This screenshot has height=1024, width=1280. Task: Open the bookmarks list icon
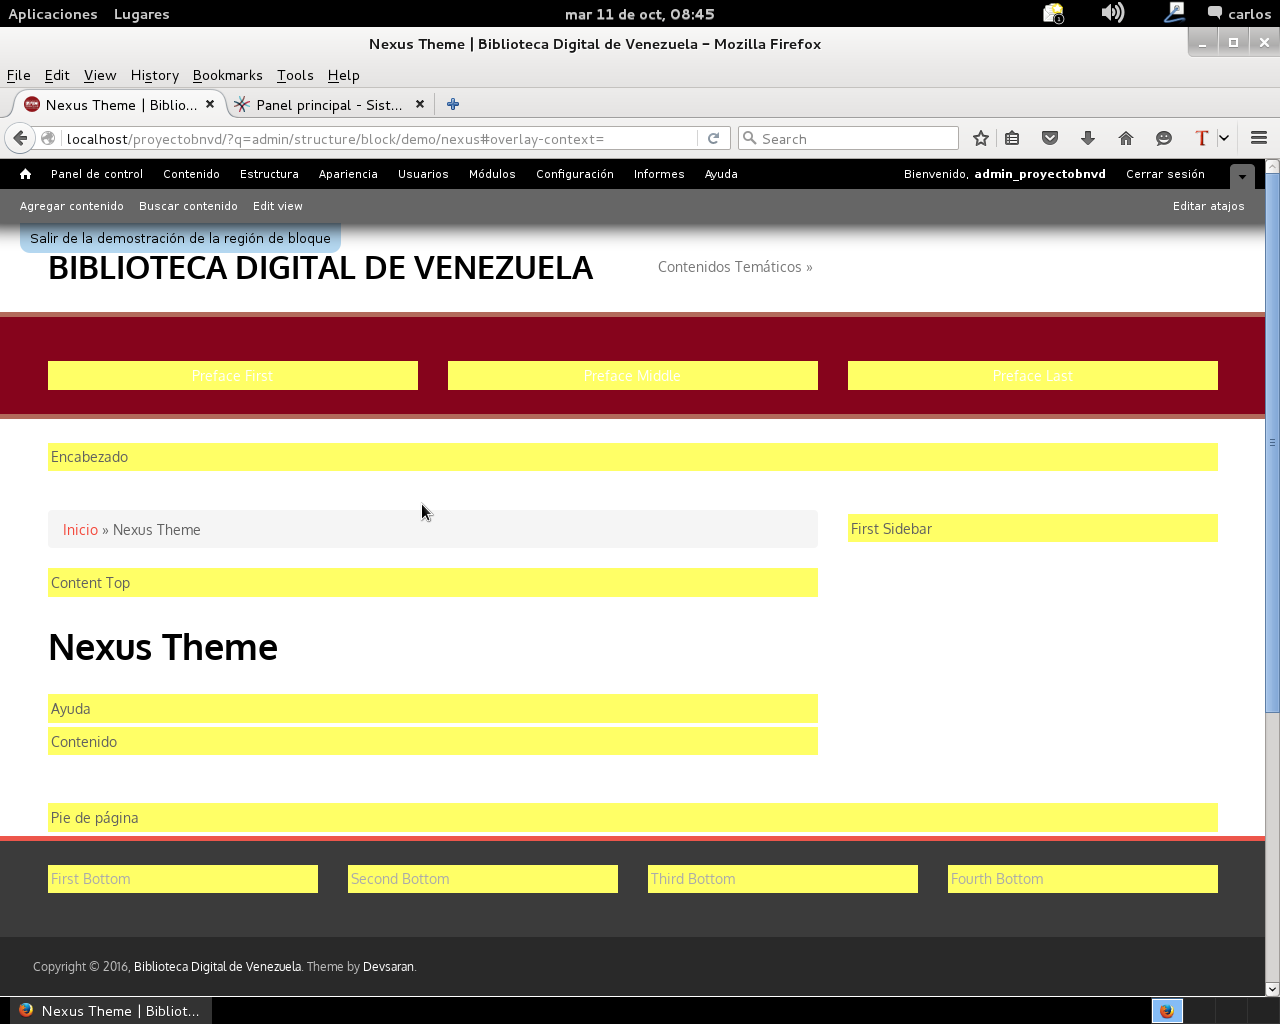(x=1012, y=138)
